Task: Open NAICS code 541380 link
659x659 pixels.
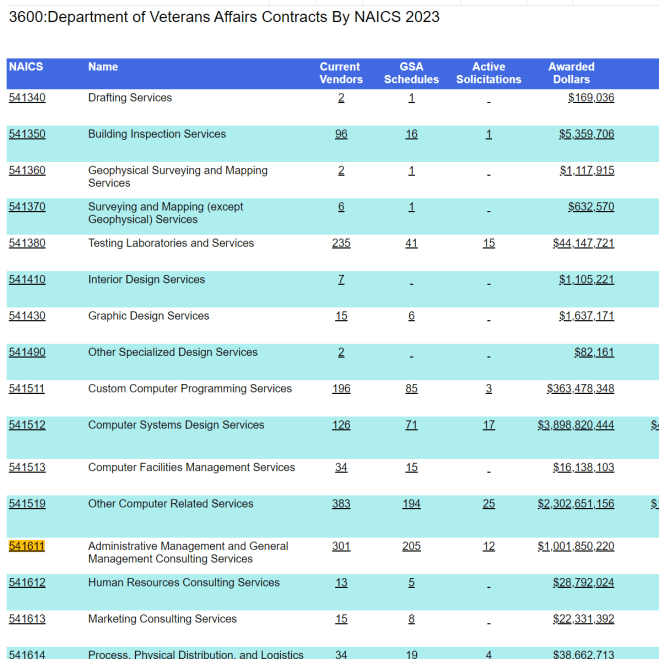Action: [x=27, y=243]
